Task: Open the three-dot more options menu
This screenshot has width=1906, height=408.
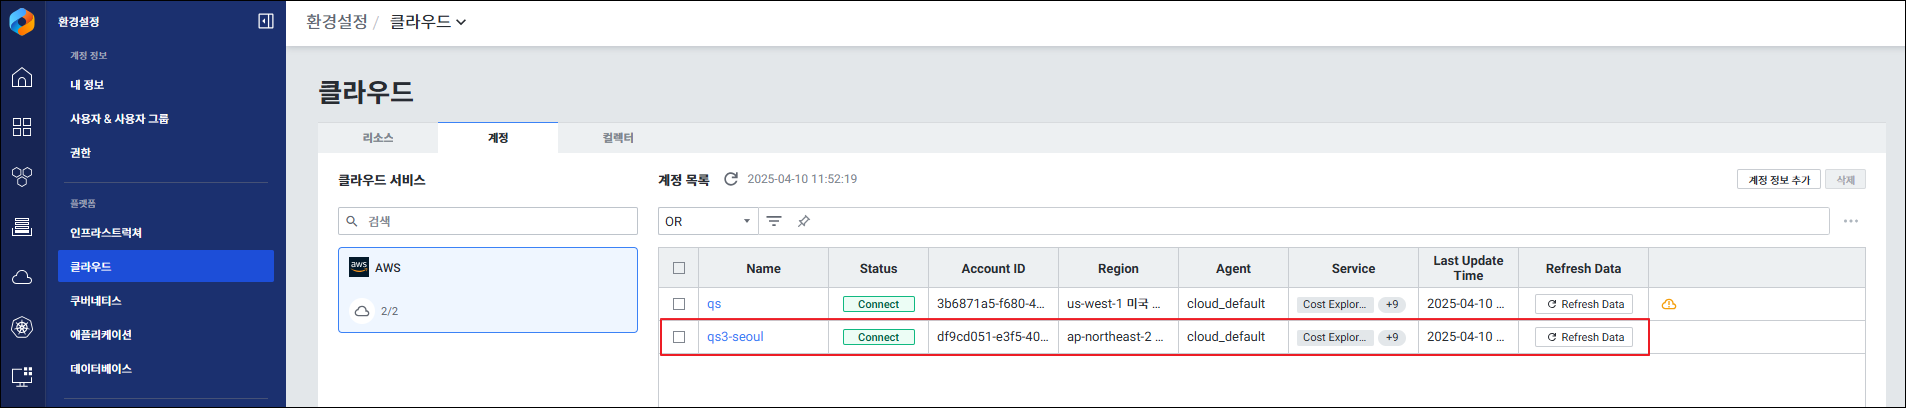Action: [1851, 221]
